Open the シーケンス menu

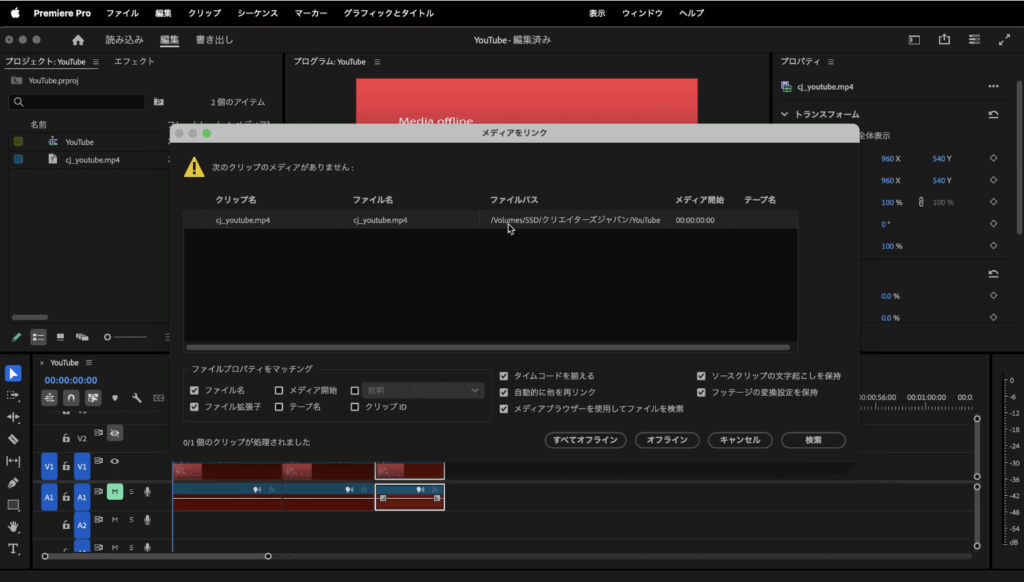click(258, 13)
